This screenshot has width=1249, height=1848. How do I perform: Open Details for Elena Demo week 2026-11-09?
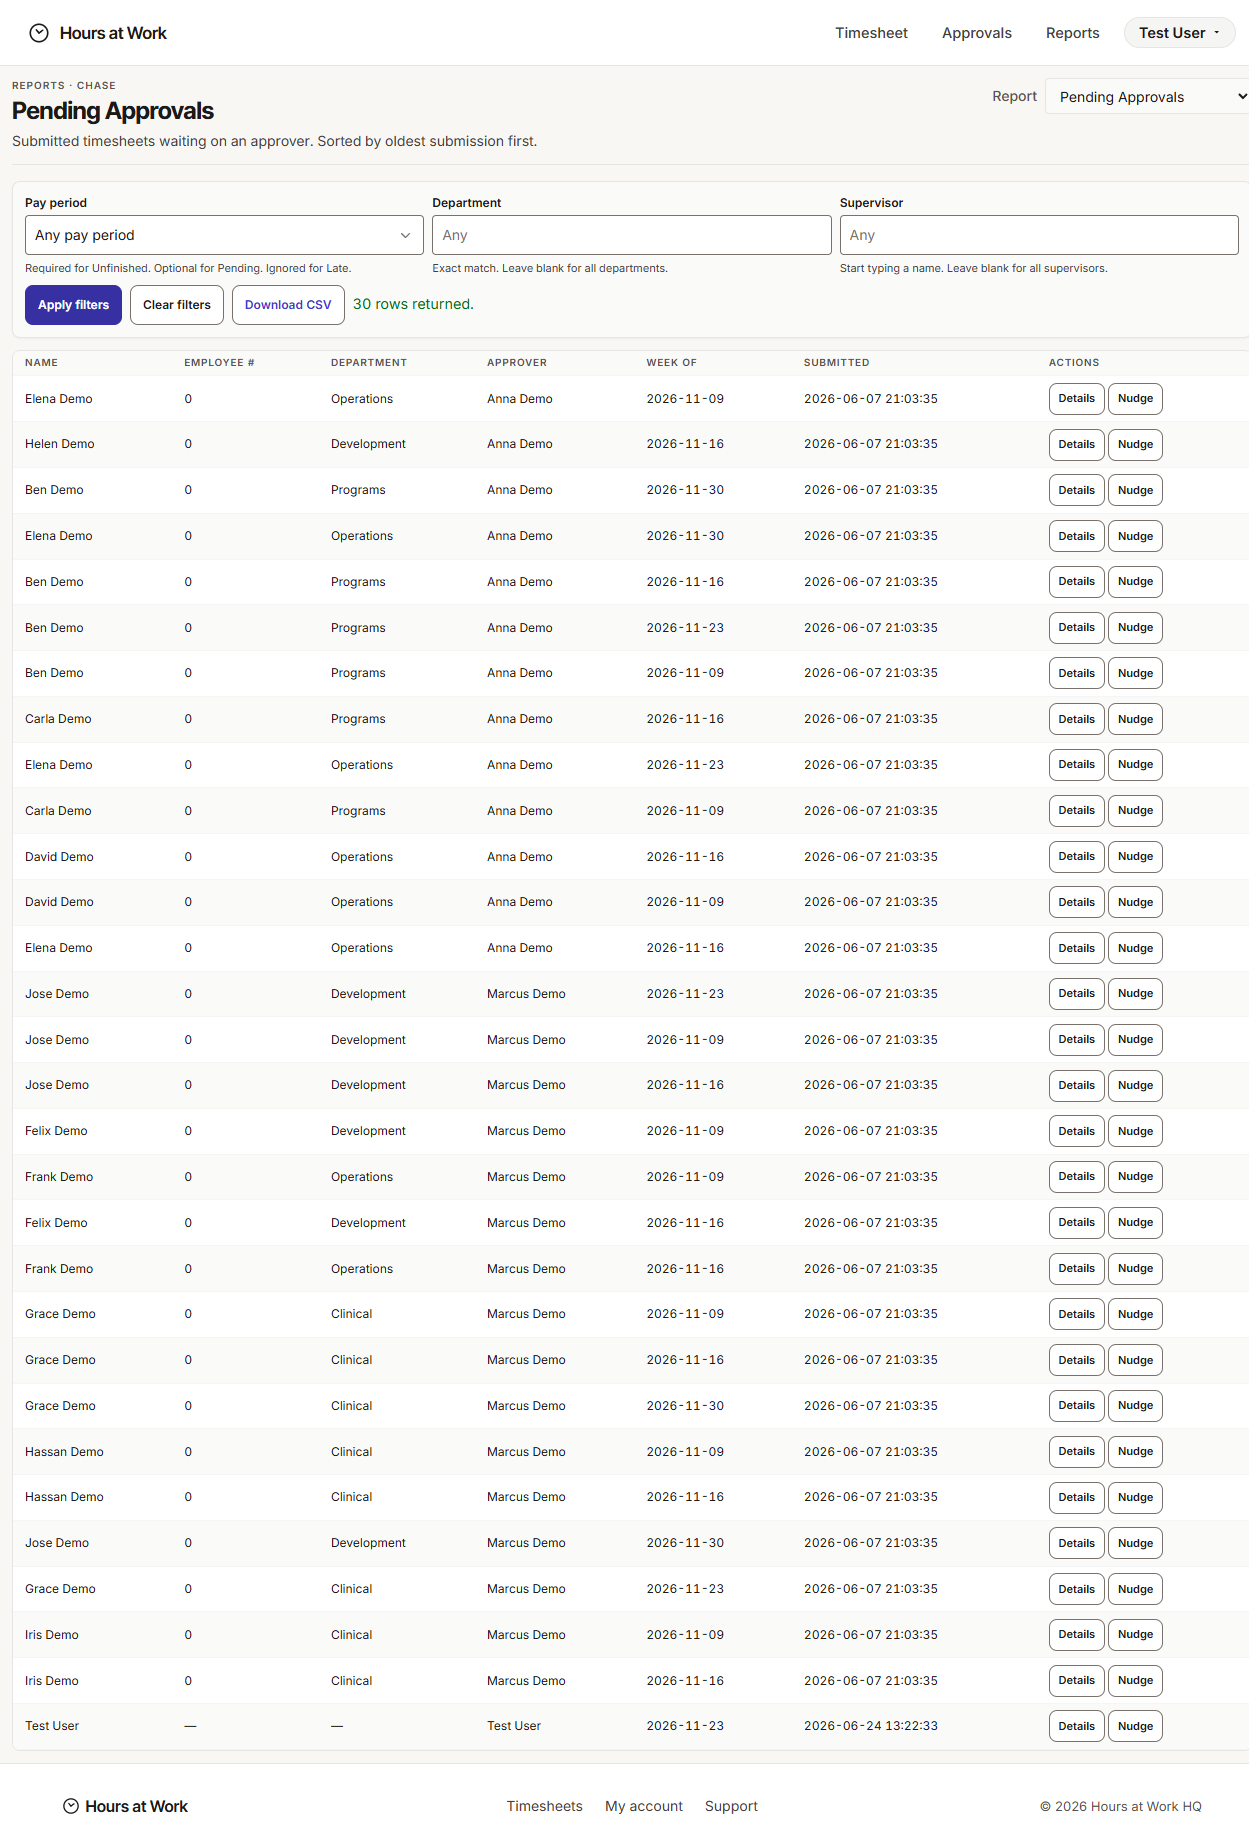(1076, 399)
